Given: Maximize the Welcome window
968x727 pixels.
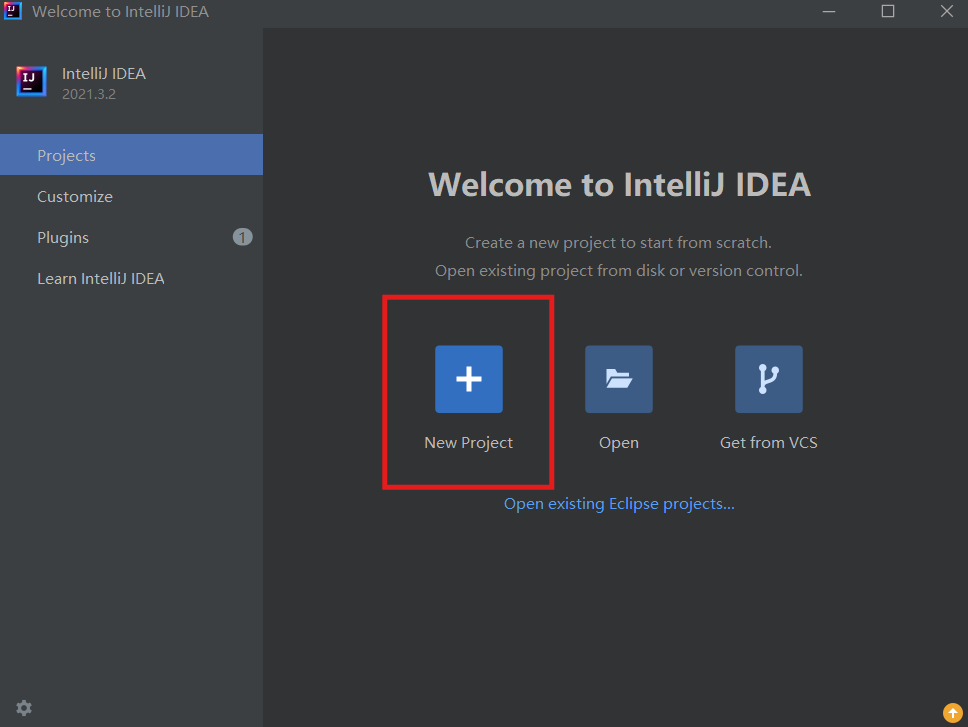Looking at the screenshot, I should pos(888,11).
